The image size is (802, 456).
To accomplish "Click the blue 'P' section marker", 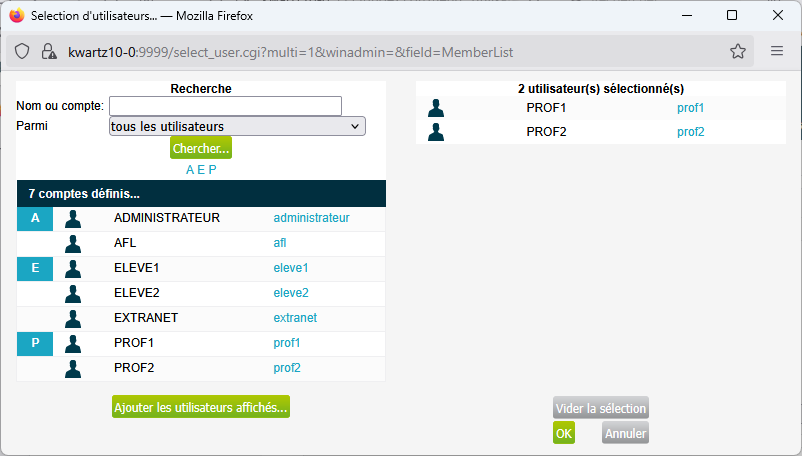I will 35,344.
